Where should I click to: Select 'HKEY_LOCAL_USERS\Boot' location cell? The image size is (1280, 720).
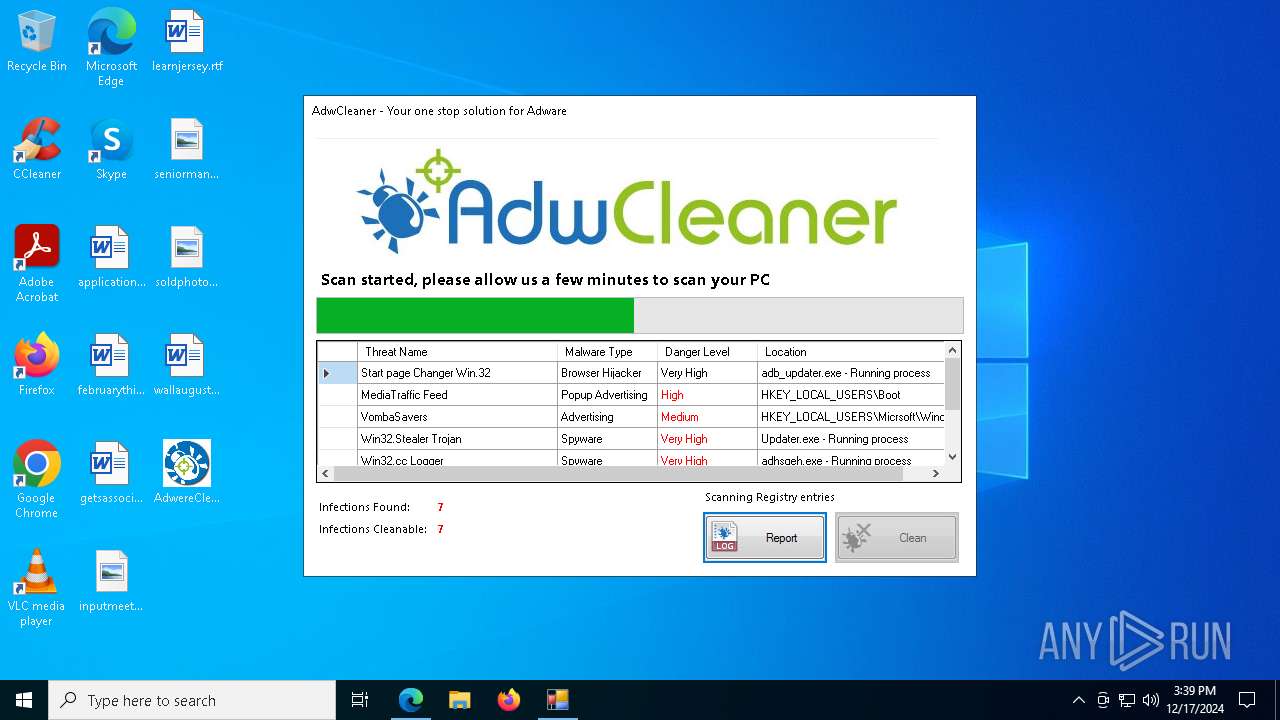(851, 395)
